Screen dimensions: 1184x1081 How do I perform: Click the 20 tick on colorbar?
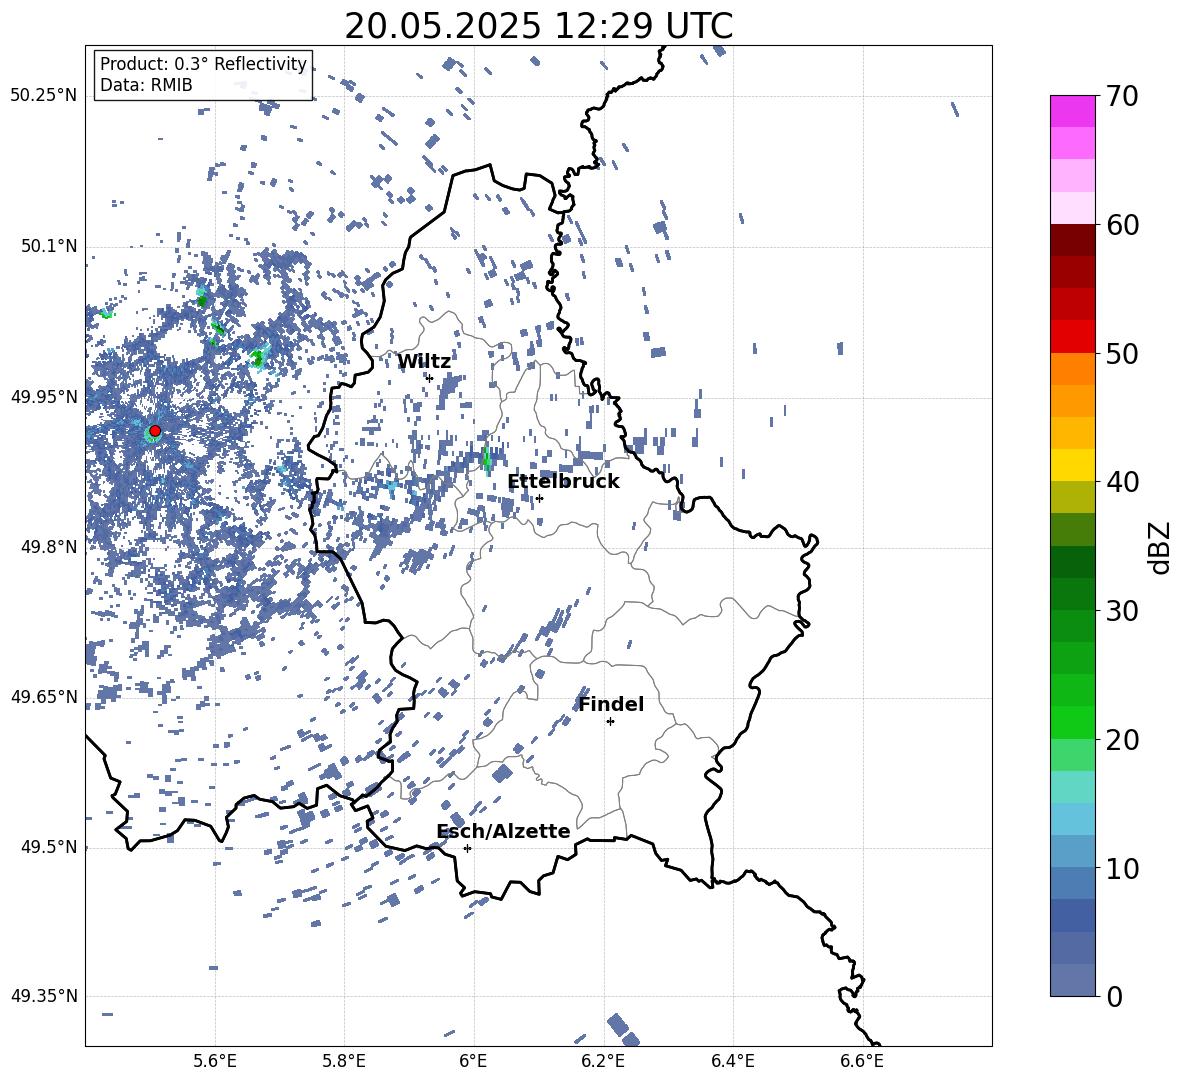click(1123, 740)
